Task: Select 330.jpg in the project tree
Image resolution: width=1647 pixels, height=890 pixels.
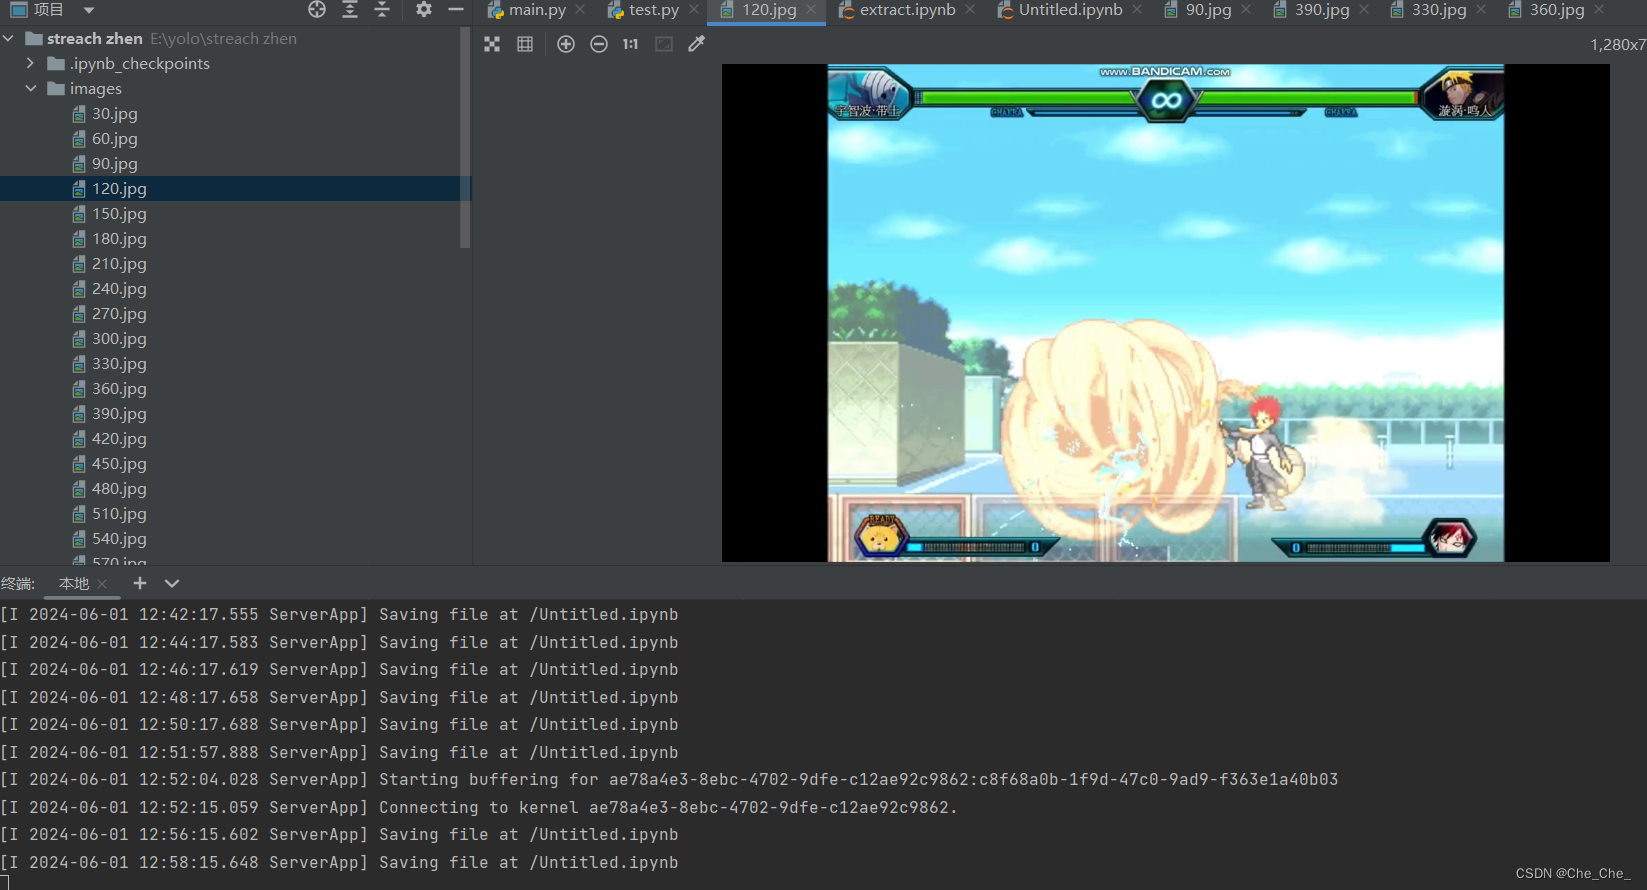Action: click(118, 364)
